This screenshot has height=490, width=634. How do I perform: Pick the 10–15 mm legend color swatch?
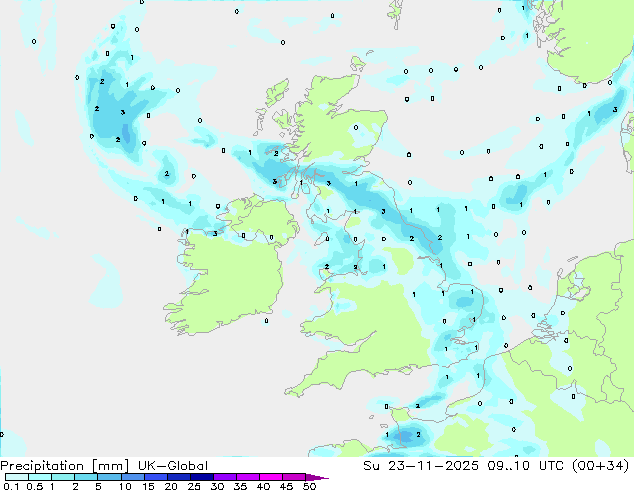(132, 477)
